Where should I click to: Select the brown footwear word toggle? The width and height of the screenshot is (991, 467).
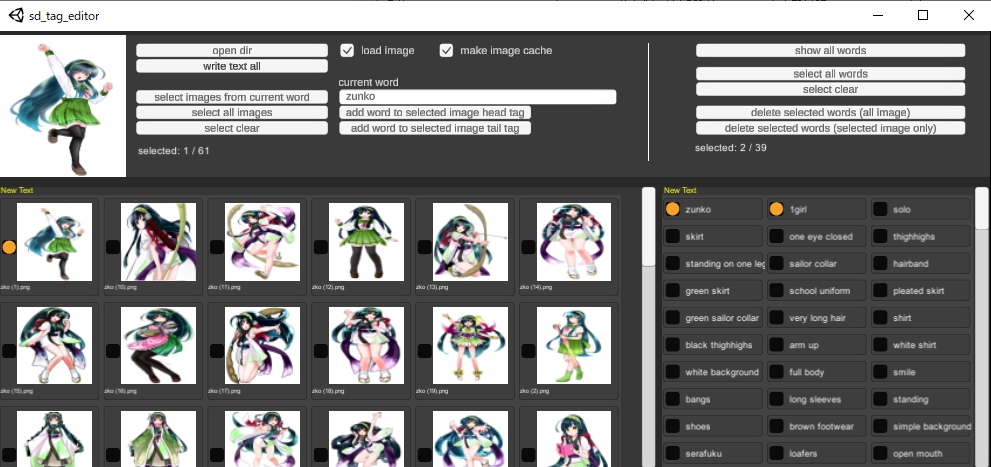coord(777,427)
